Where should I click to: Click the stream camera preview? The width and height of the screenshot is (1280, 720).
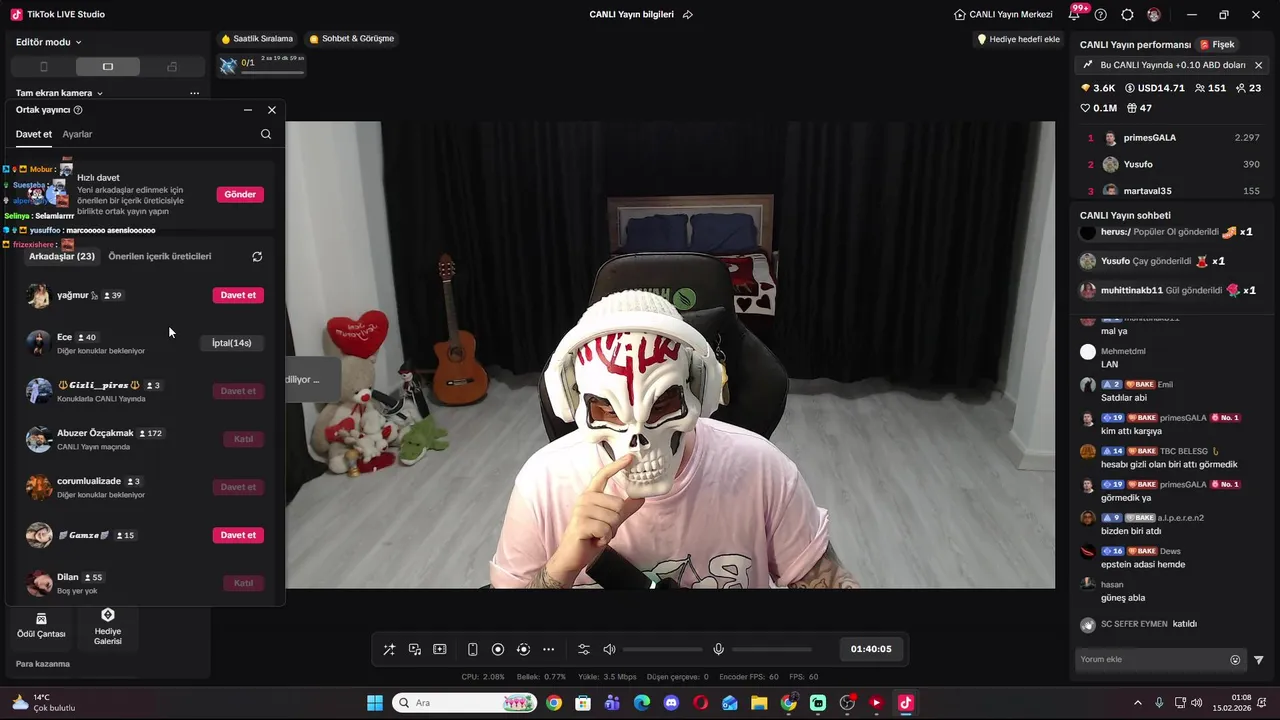[x=670, y=355]
